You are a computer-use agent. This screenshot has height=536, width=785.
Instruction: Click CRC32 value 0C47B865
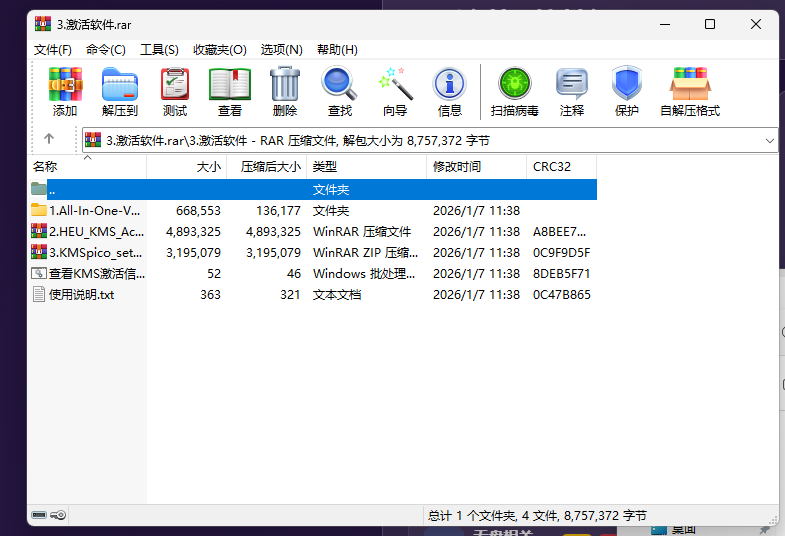[562, 295]
